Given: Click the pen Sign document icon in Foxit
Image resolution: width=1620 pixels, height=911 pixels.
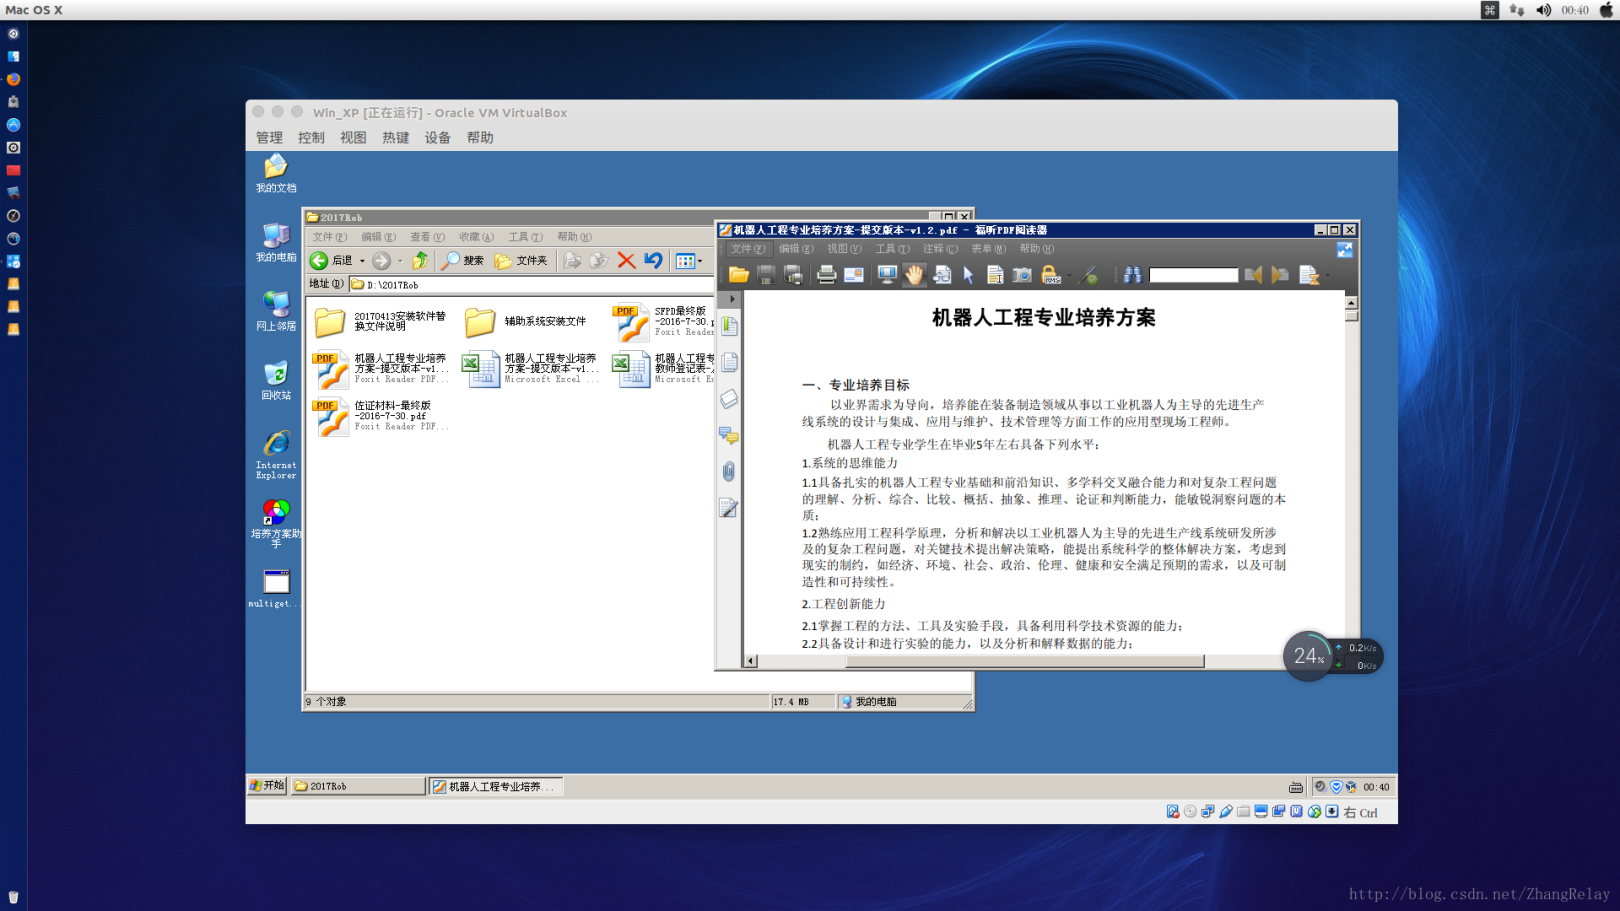Looking at the screenshot, I should [x=1090, y=274].
